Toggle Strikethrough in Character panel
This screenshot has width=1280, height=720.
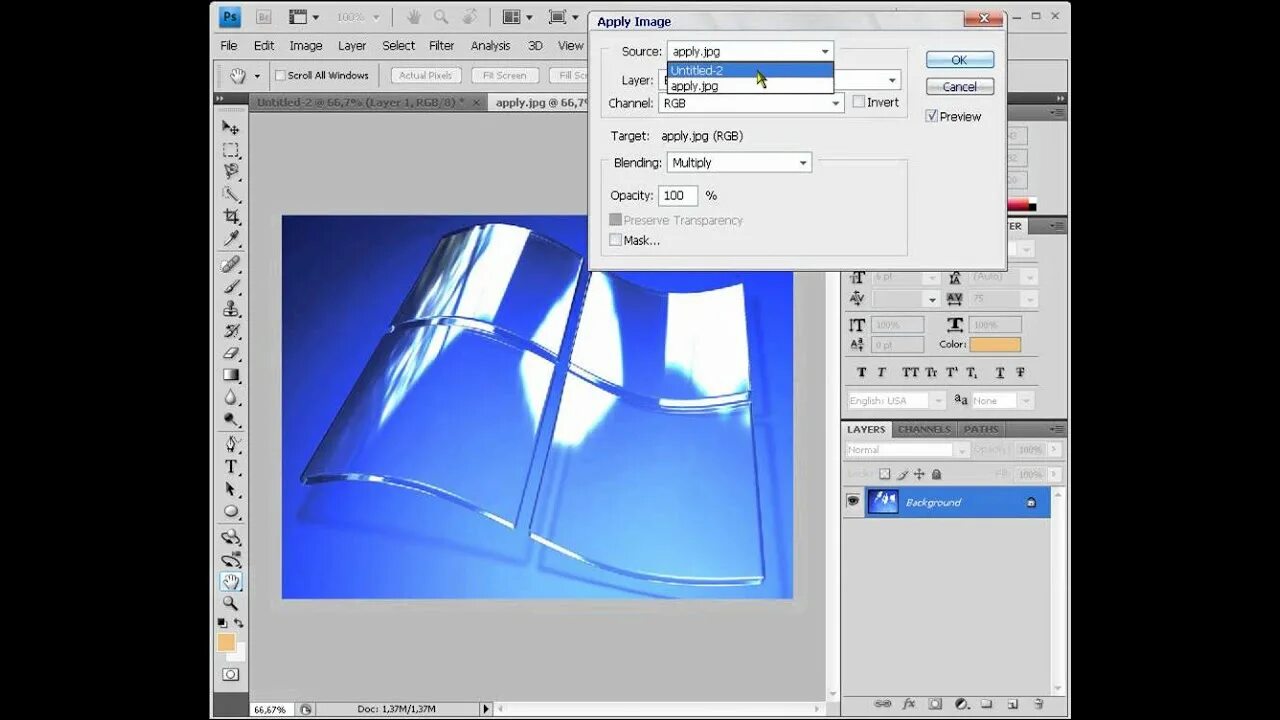1020,372
